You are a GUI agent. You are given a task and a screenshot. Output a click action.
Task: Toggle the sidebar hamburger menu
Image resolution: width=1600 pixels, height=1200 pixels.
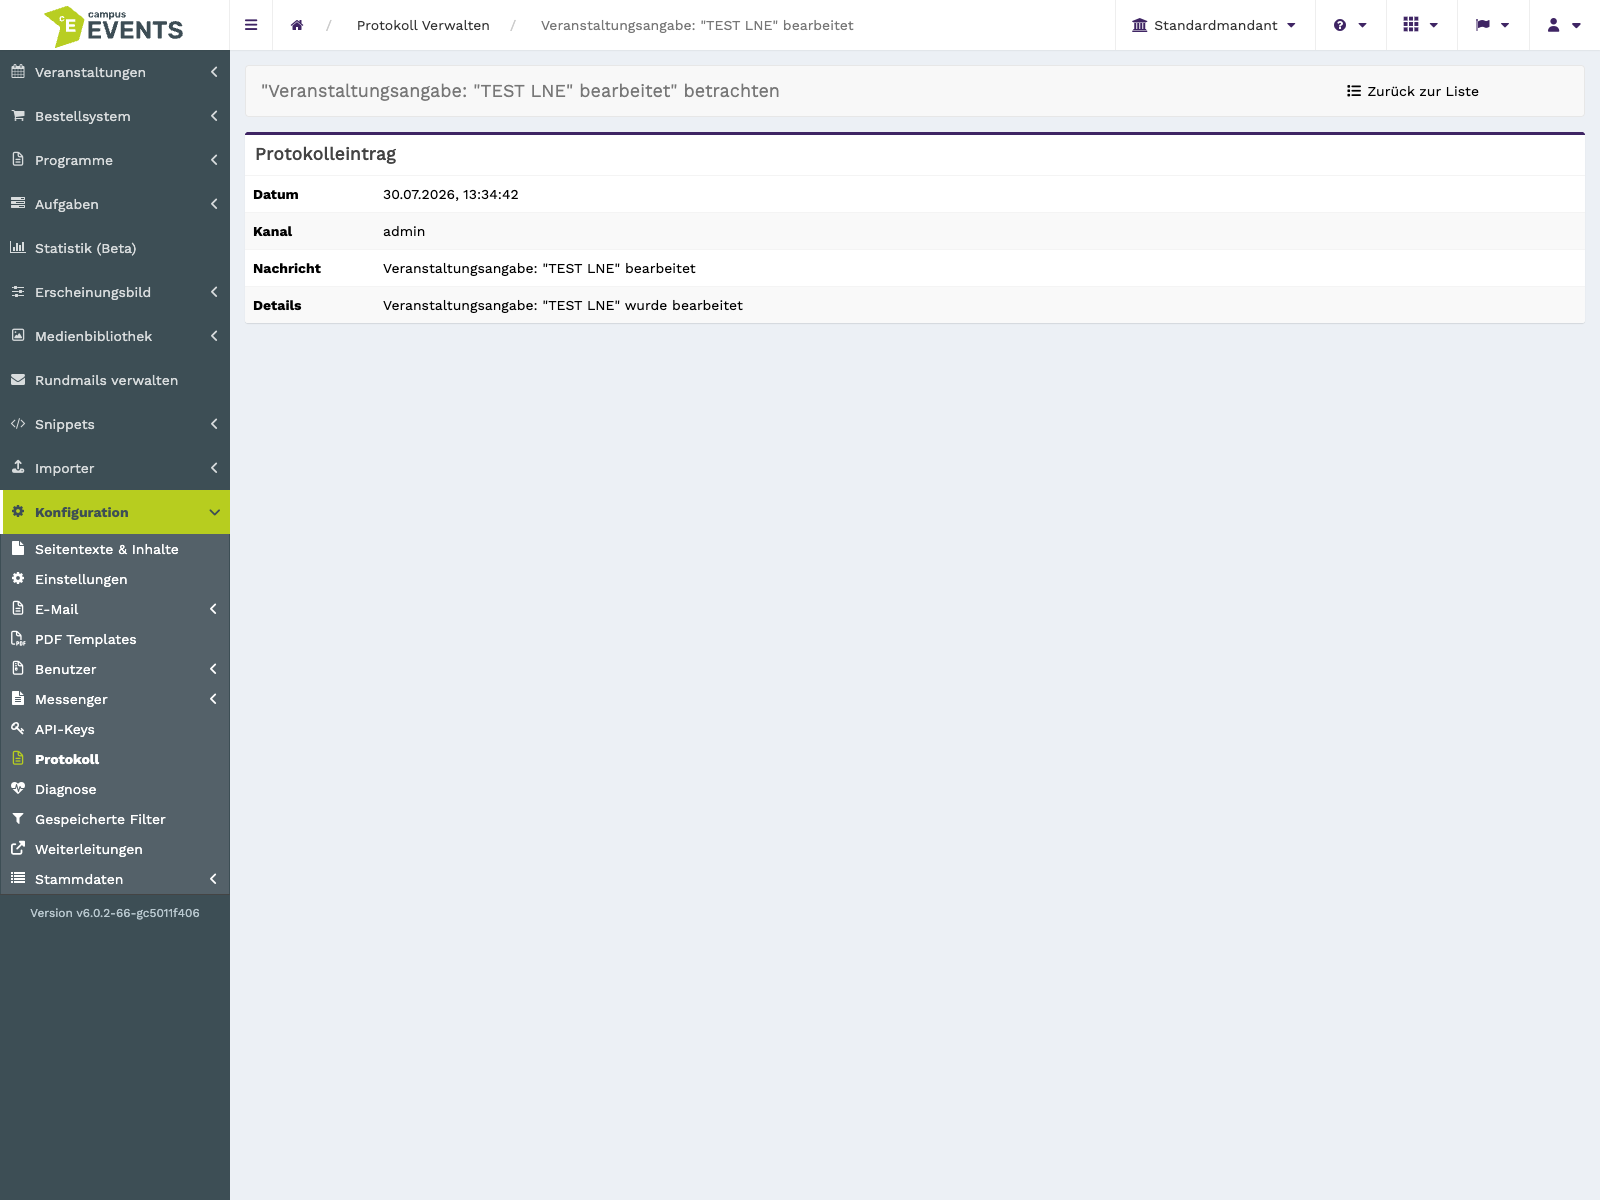point(251,25)
